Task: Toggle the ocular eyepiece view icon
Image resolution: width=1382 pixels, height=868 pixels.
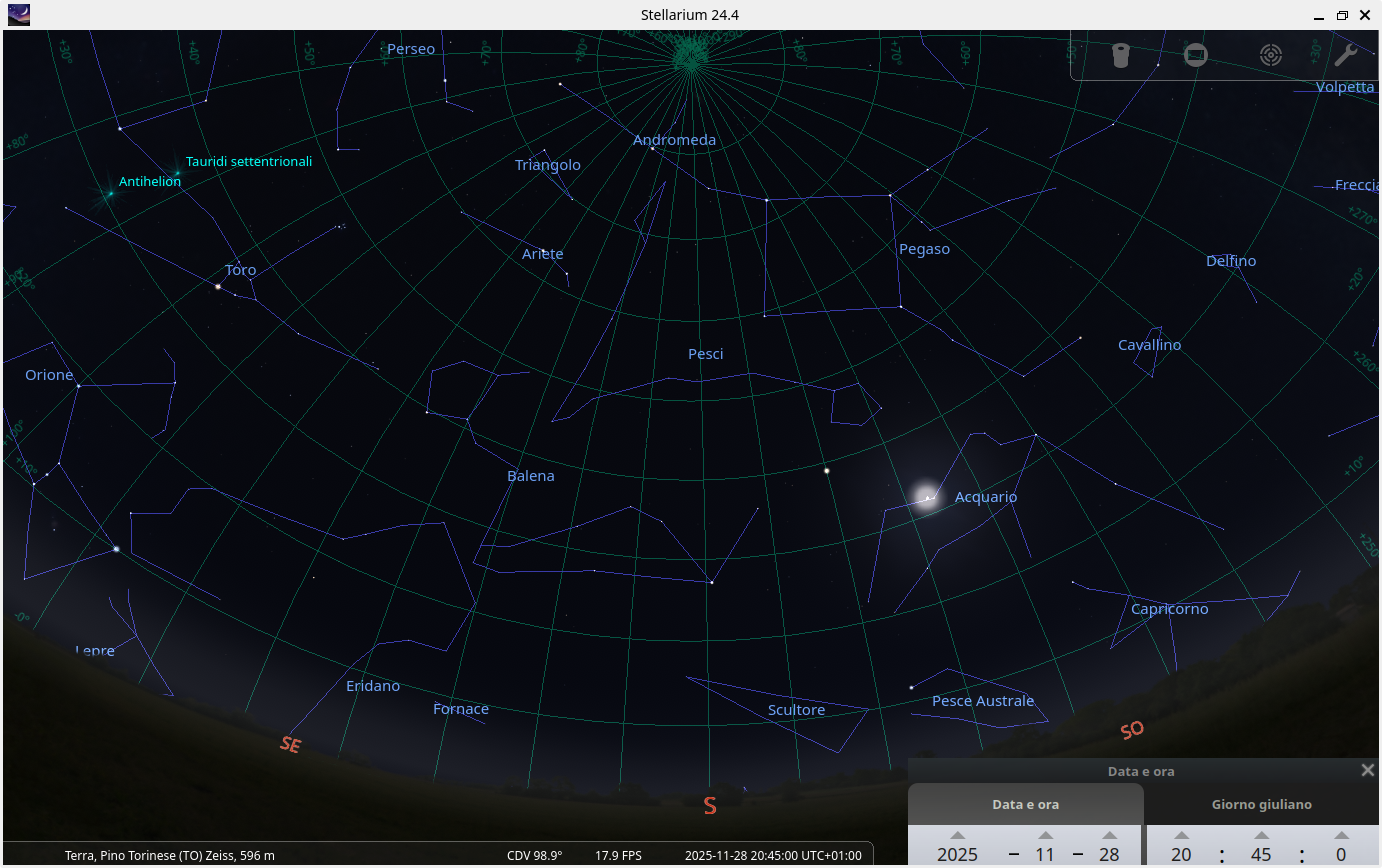Action: coord(1120,55)
